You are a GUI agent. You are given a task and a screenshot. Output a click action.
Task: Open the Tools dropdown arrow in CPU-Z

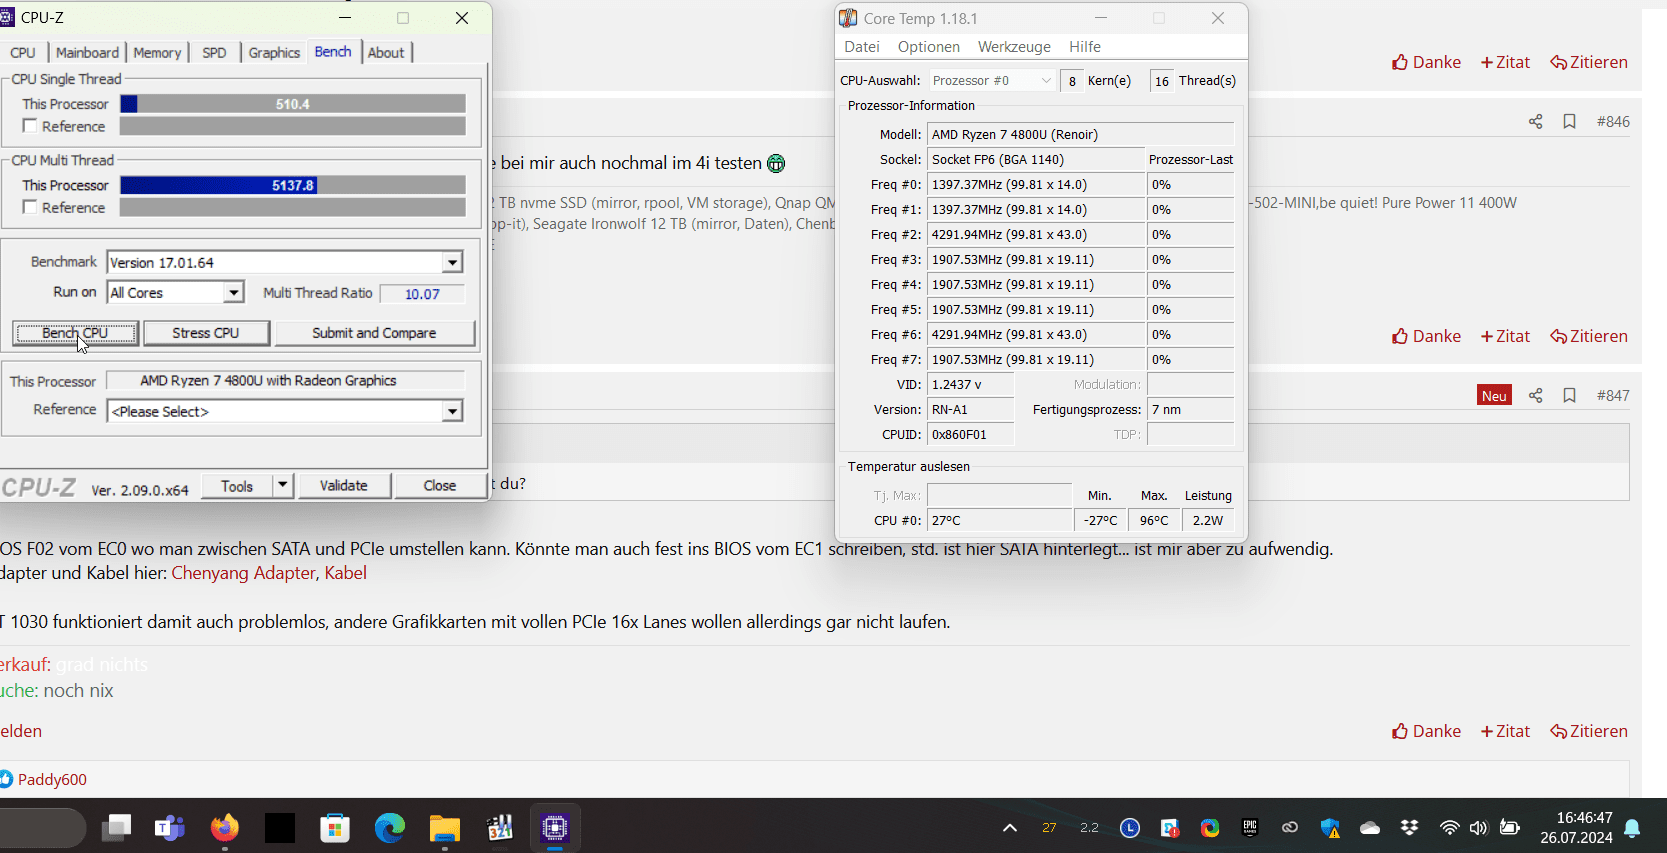[x=282, y=485]
